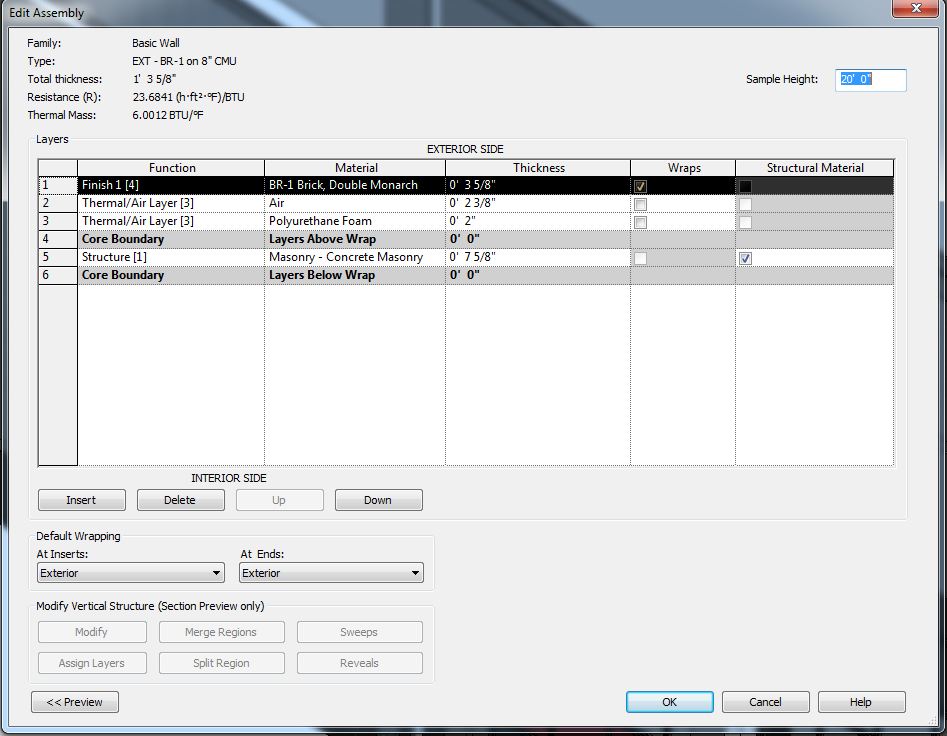Delete the selected layer

point(181,500)
